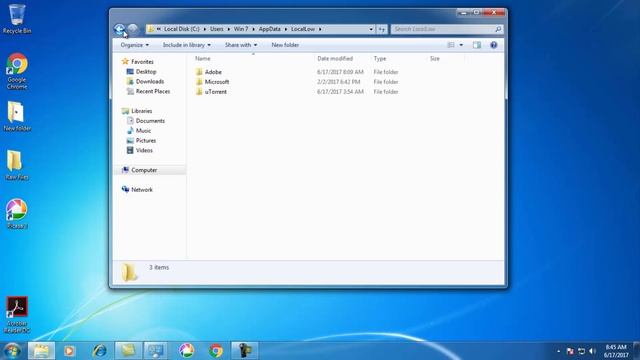Select Favorites in navigation pane
The image size is (640, 360).
142,62
